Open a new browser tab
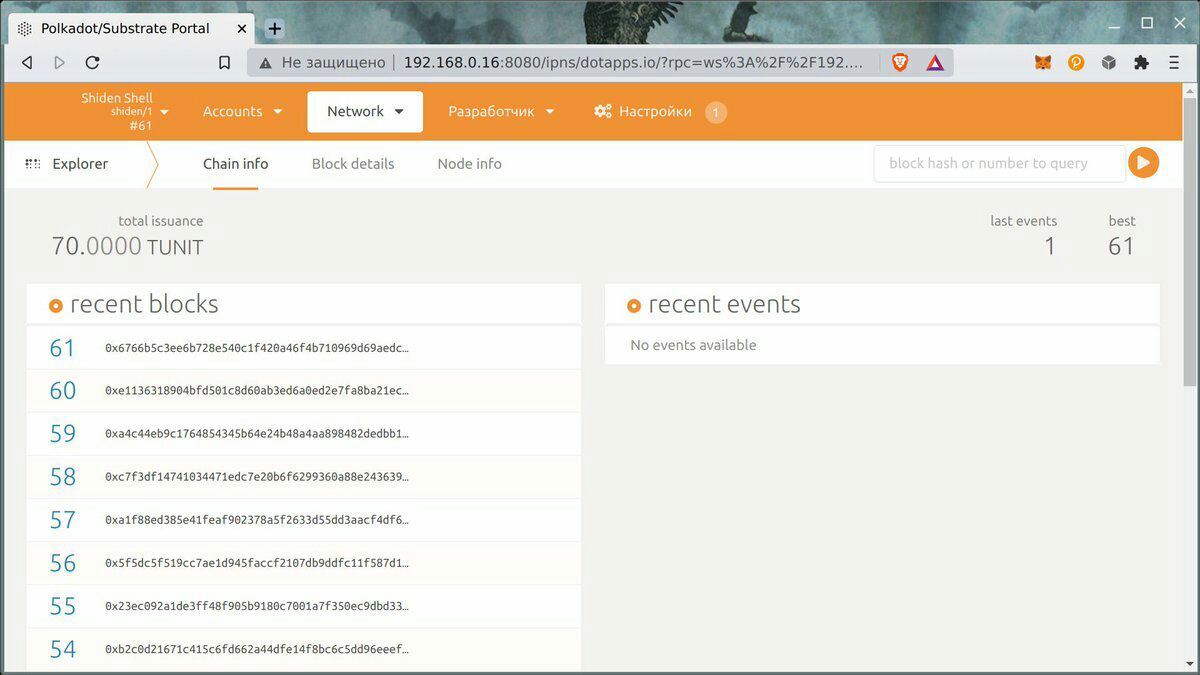Image resolution: width=1200 pixels, height=675 pixels. click(x=275, y=28)
